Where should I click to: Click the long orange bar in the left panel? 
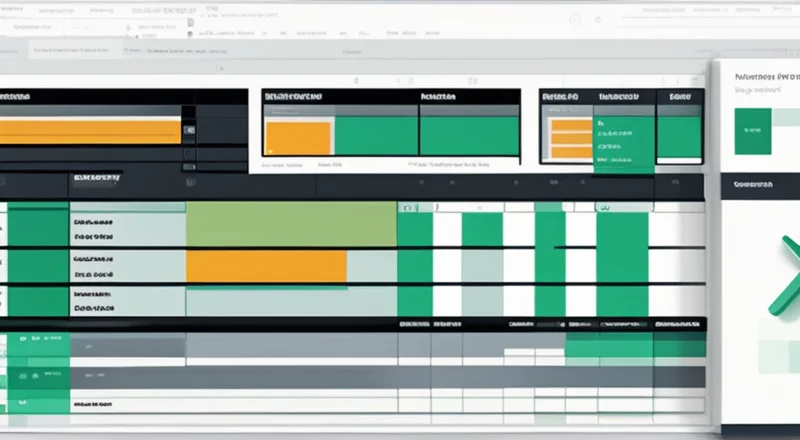[x=88, y=129]
